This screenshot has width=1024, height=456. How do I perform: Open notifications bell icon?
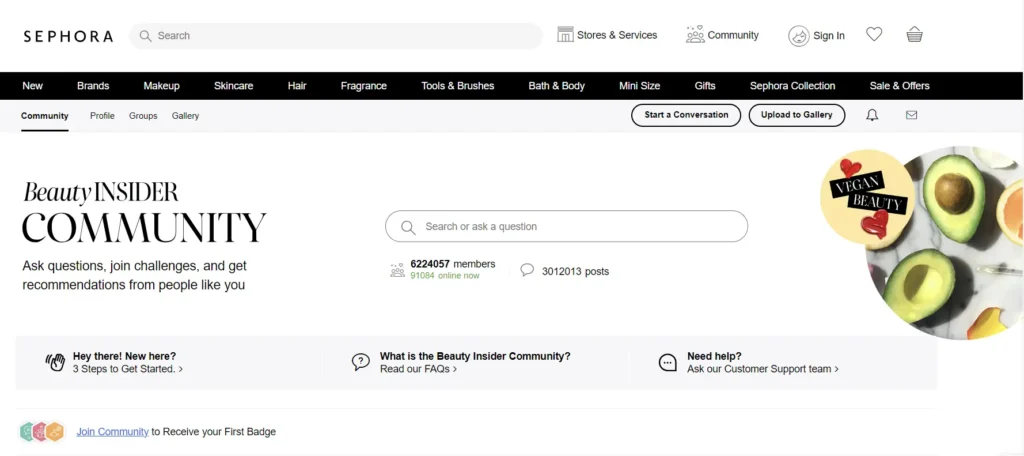point(872,115)
